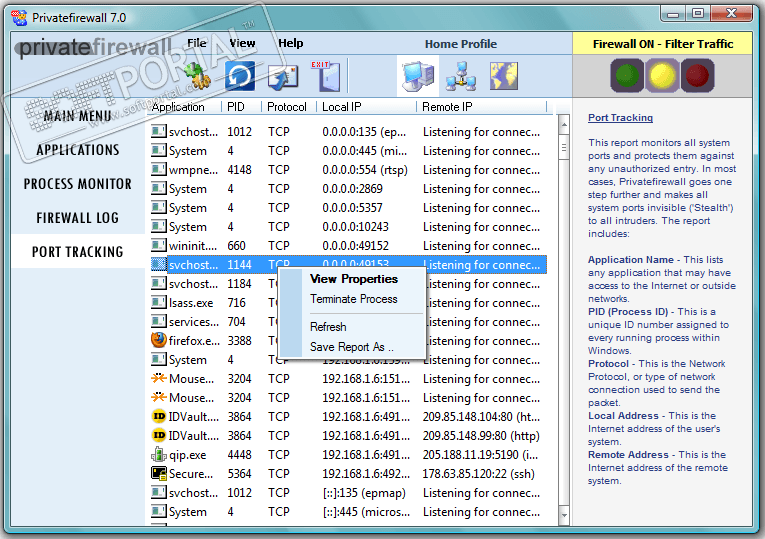Click the lsass.exe process icon
Screen dimensions: 765x539
click(159, 302)
